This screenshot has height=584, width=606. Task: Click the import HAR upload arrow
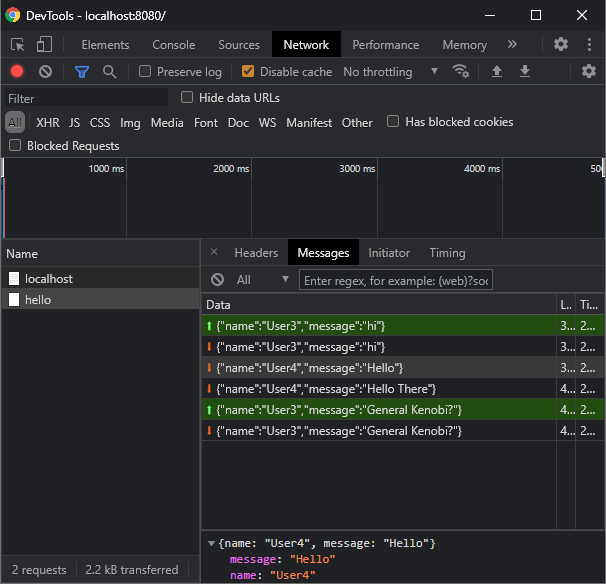[496, 72]
